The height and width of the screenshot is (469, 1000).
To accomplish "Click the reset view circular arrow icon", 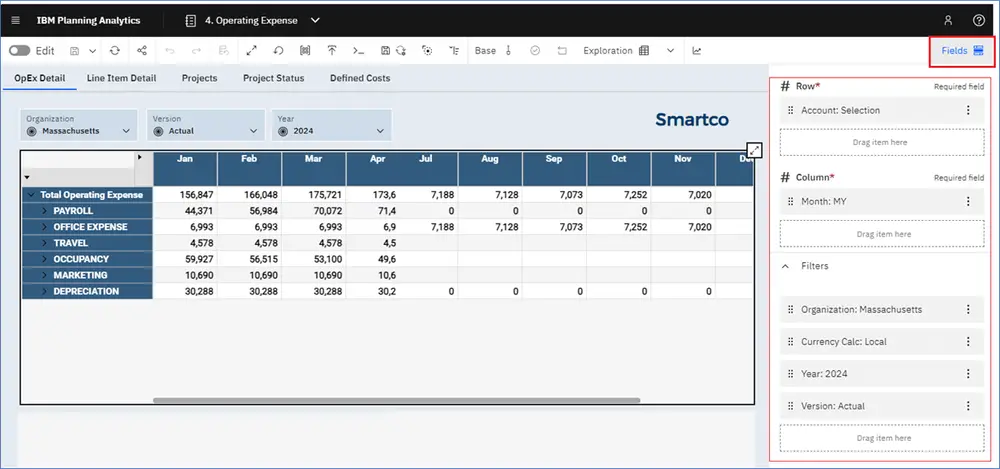I will (x=278, y=50).
